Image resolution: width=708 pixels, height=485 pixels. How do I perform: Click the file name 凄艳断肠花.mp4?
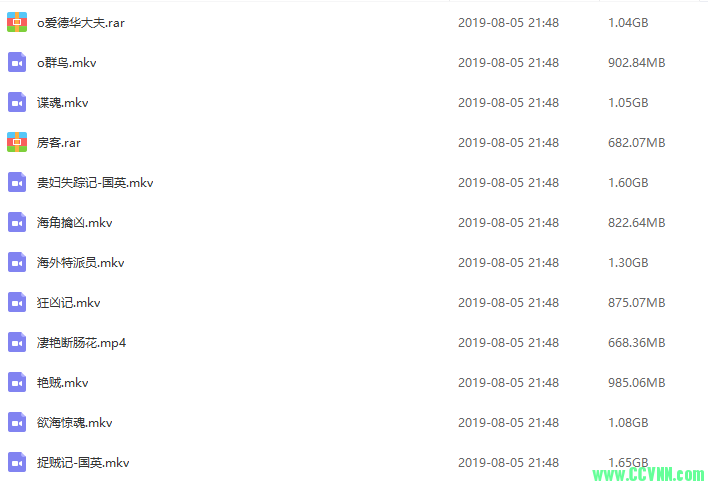click(x=81, y=343)
